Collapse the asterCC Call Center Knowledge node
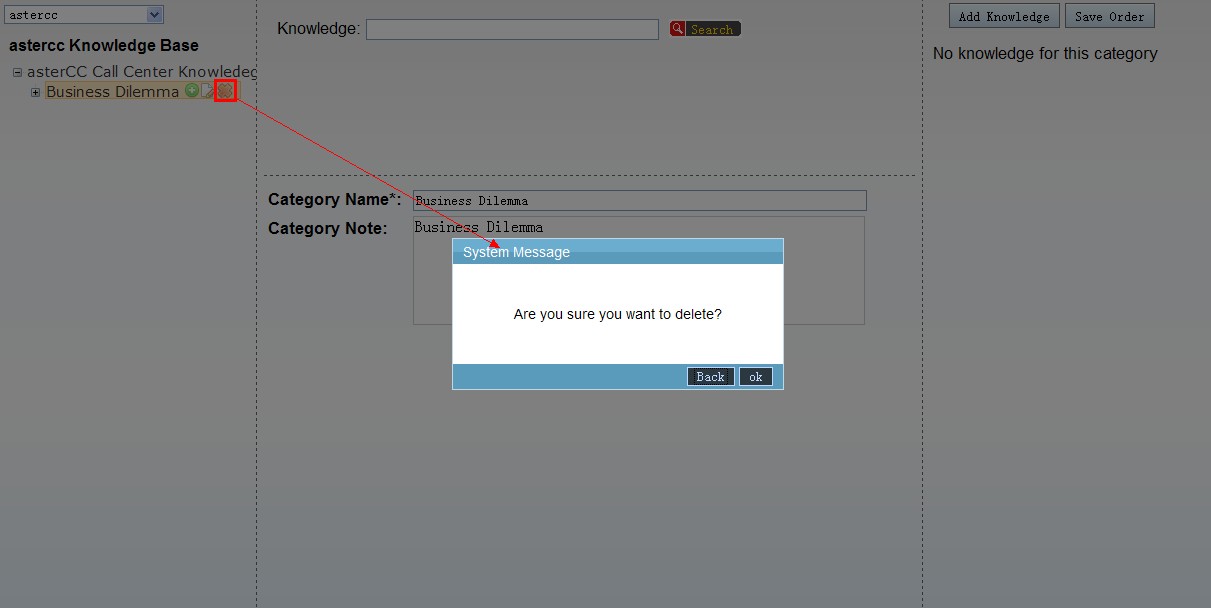This screenshot has width=1211, height=608. pyautogui.click(x=17, y=72)
